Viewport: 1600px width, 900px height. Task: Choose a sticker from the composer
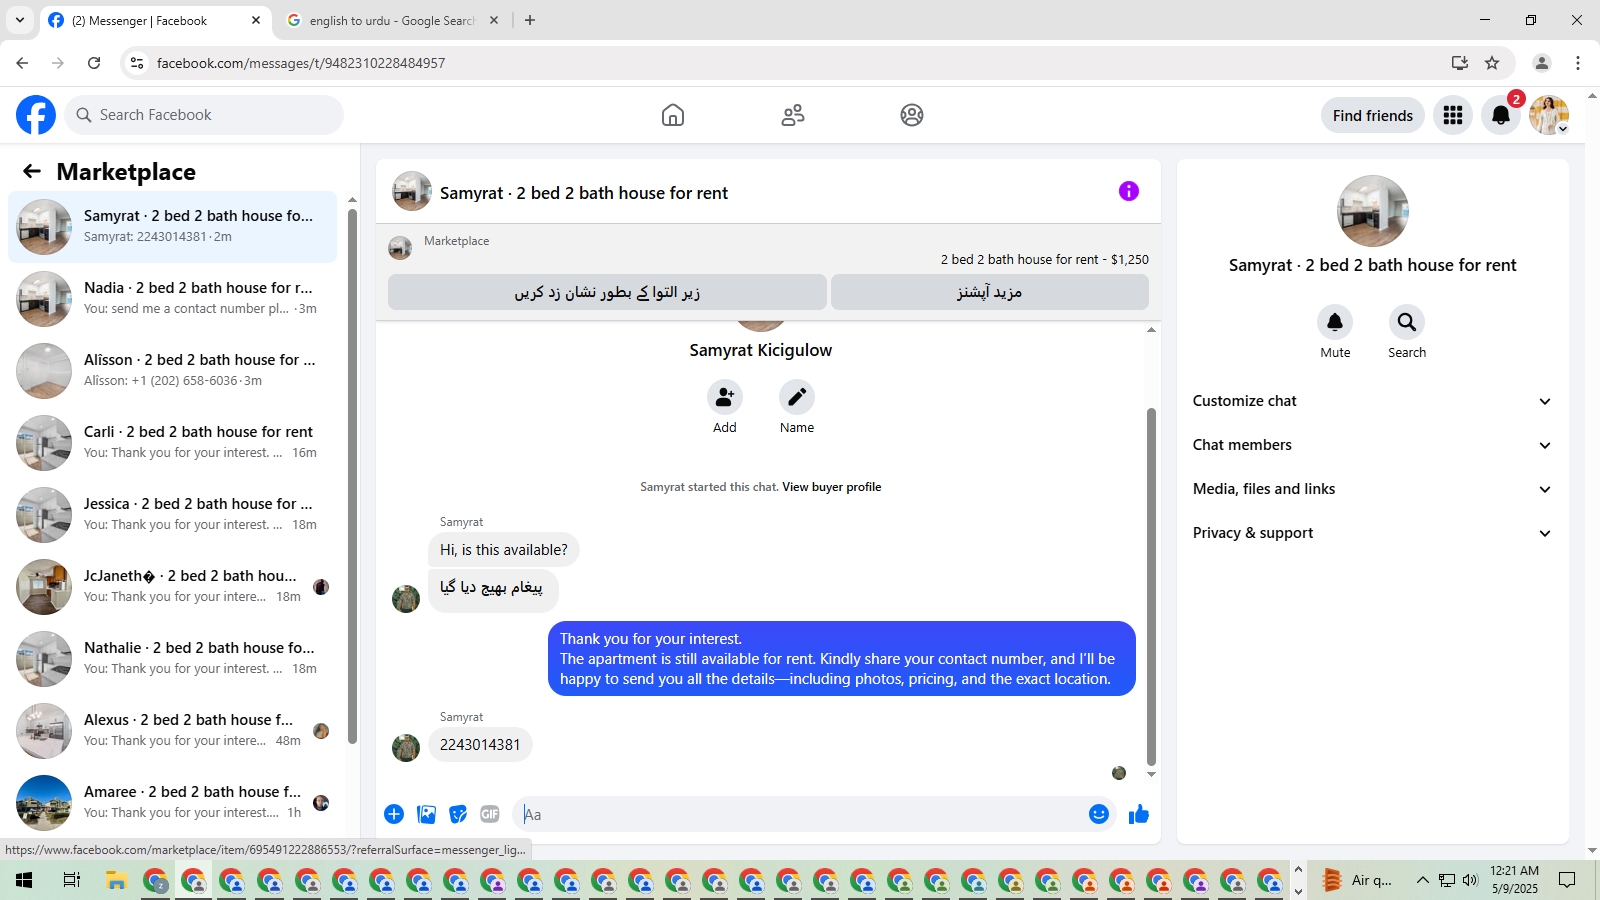pos(458,814)
